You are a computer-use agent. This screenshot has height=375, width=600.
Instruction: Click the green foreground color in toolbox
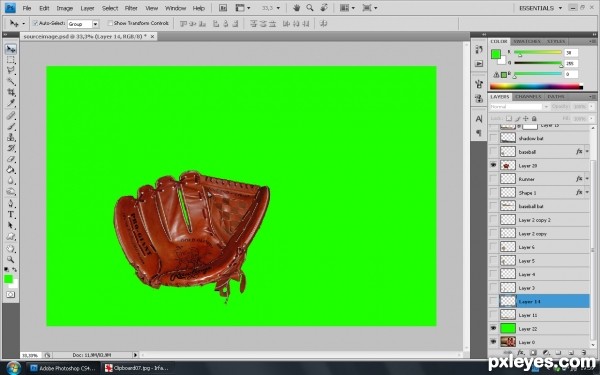tap(8, 279)
